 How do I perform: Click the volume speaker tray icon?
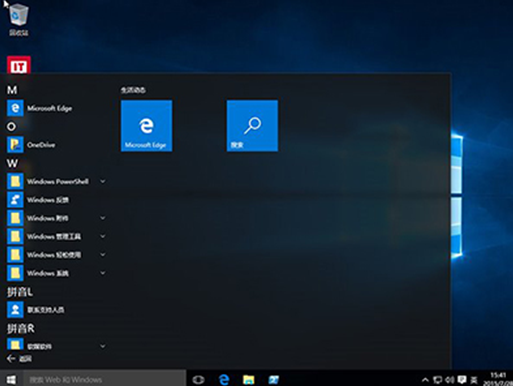click(x=450, y=380)
